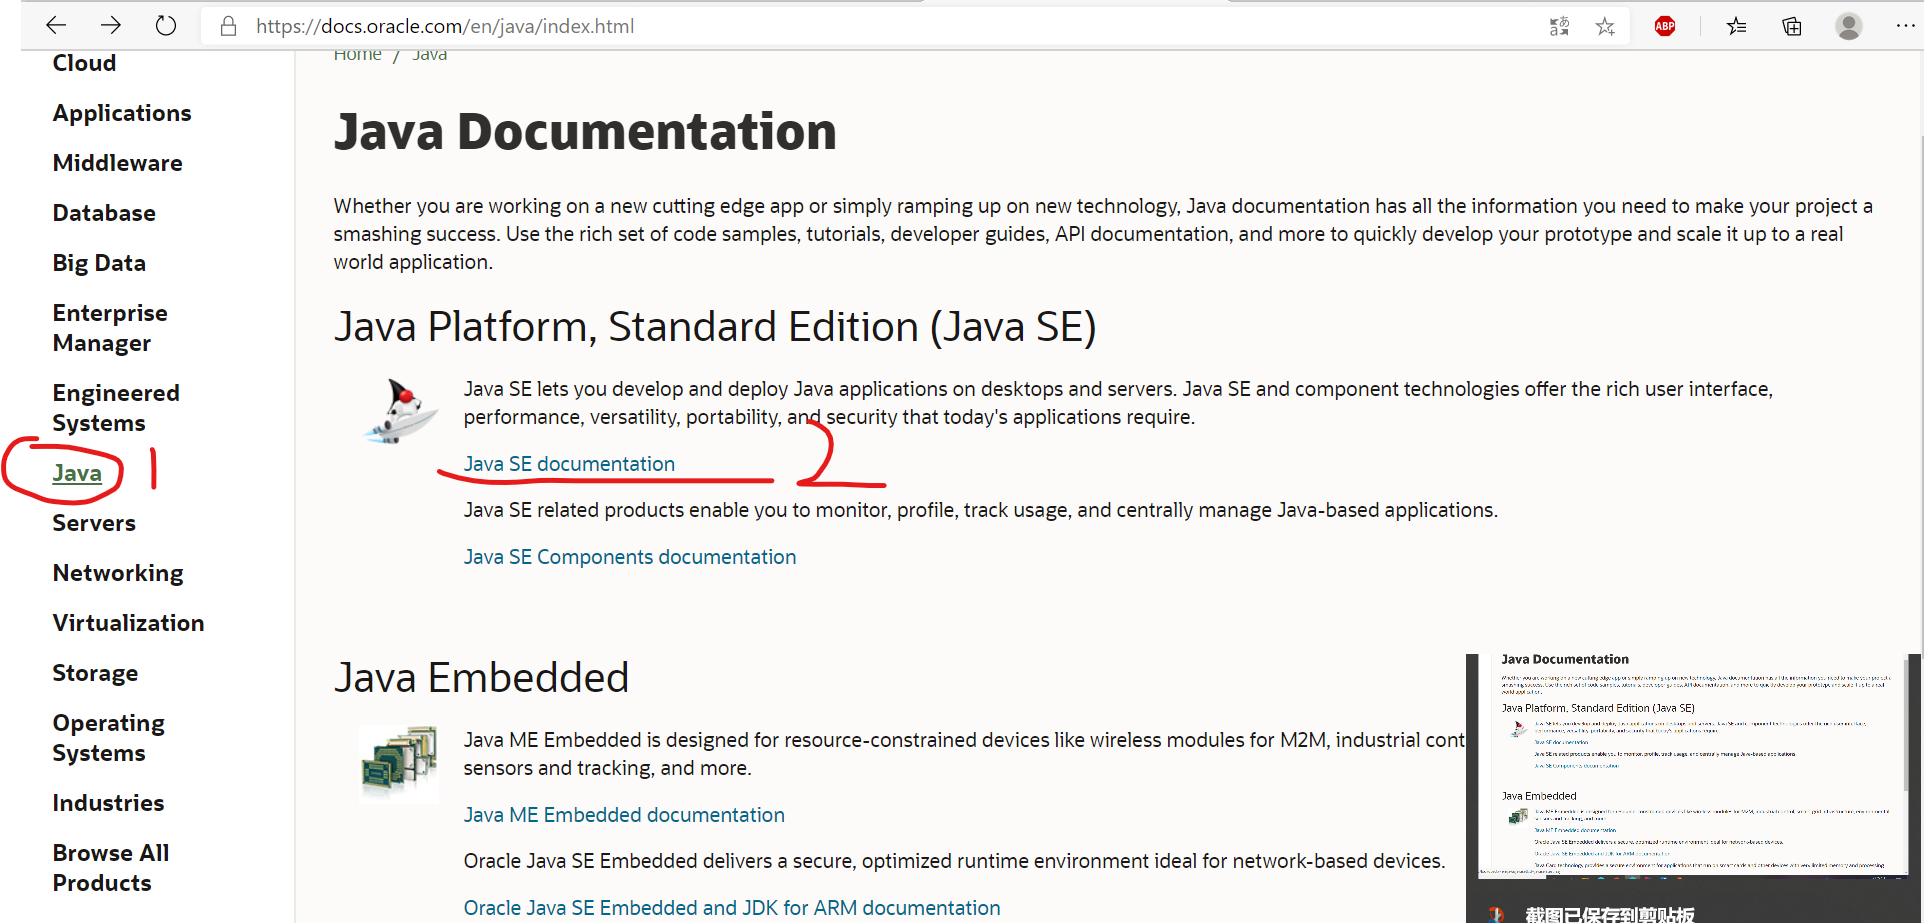Click the user profile avatar

click(x=1849, y=26)
